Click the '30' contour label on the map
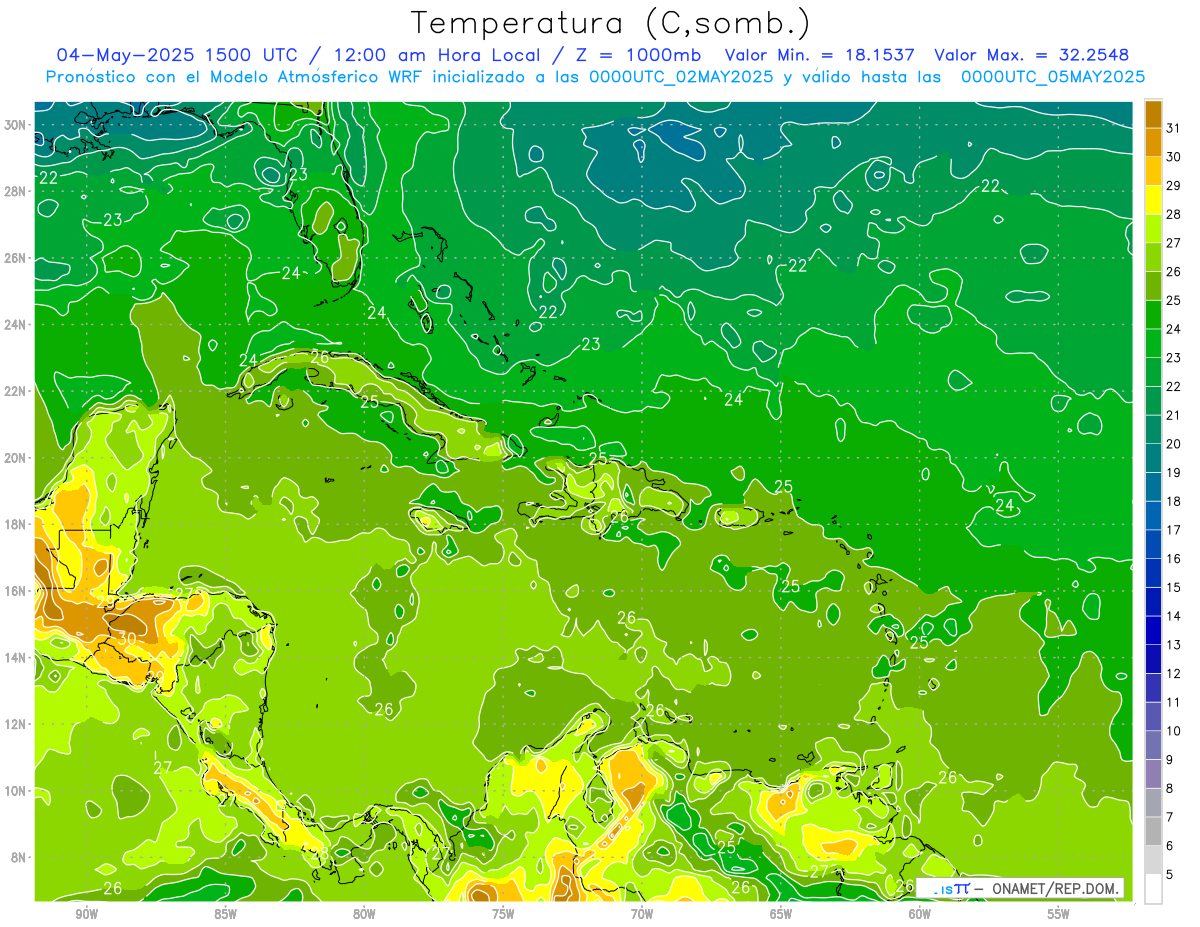 point(127,637)
